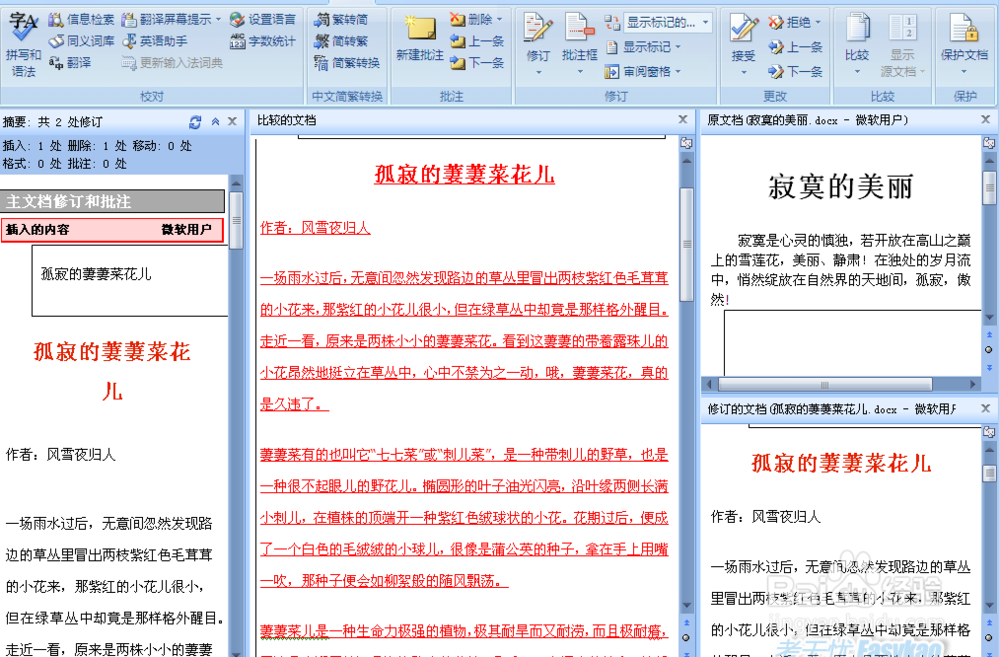Click the 翻译 translate button
This screenshot has width=1000, height=657.
coord(70,63)
